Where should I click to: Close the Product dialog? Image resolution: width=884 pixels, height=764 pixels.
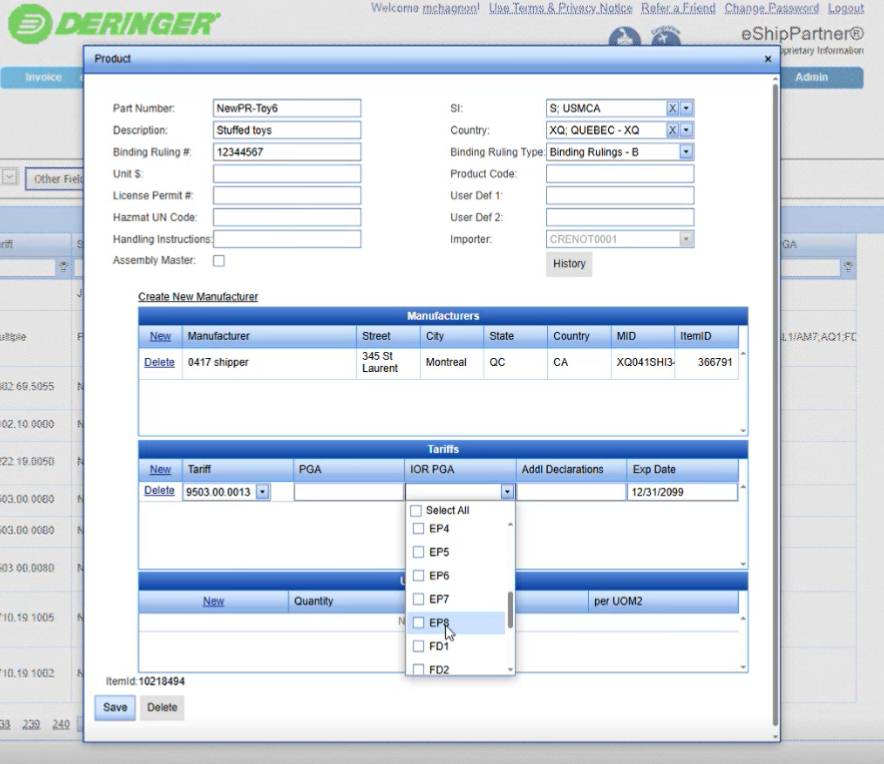(768, 59)
